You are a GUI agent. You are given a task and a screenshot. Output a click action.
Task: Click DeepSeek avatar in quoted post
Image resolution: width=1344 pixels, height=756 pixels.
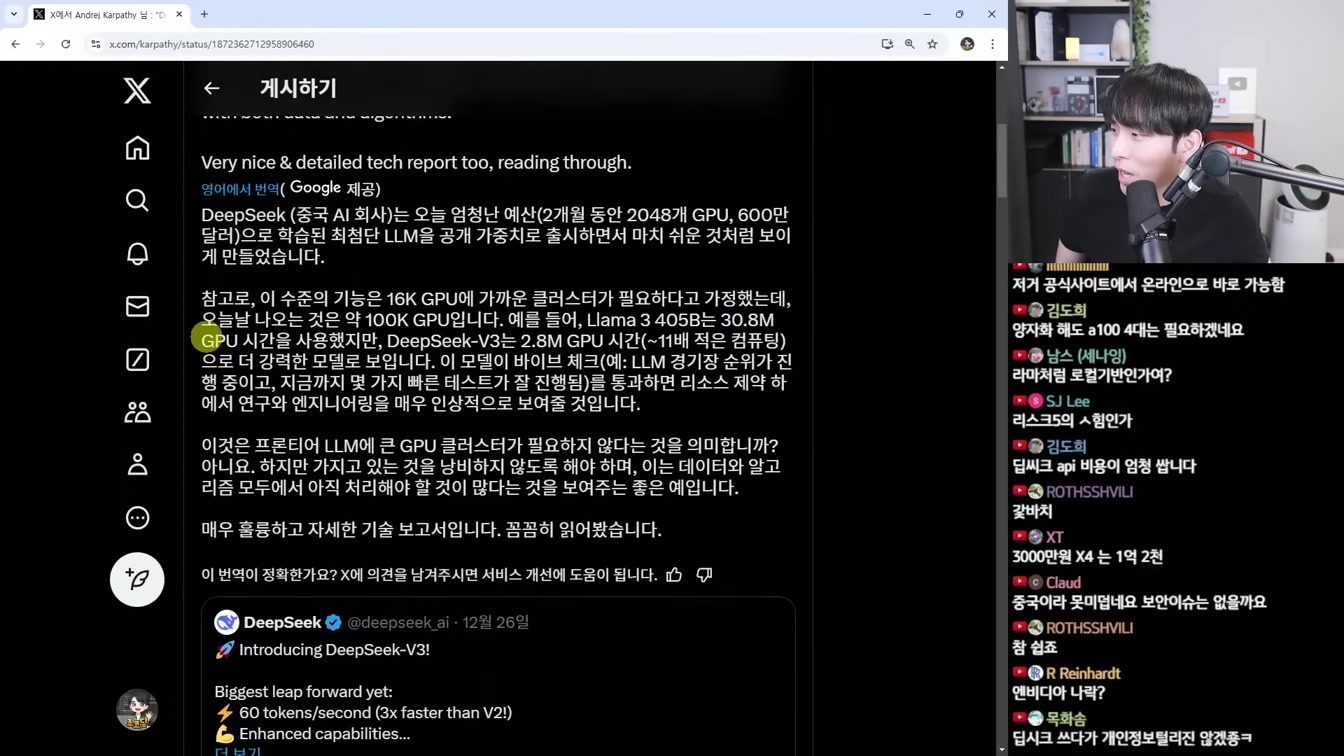(227, 622)
